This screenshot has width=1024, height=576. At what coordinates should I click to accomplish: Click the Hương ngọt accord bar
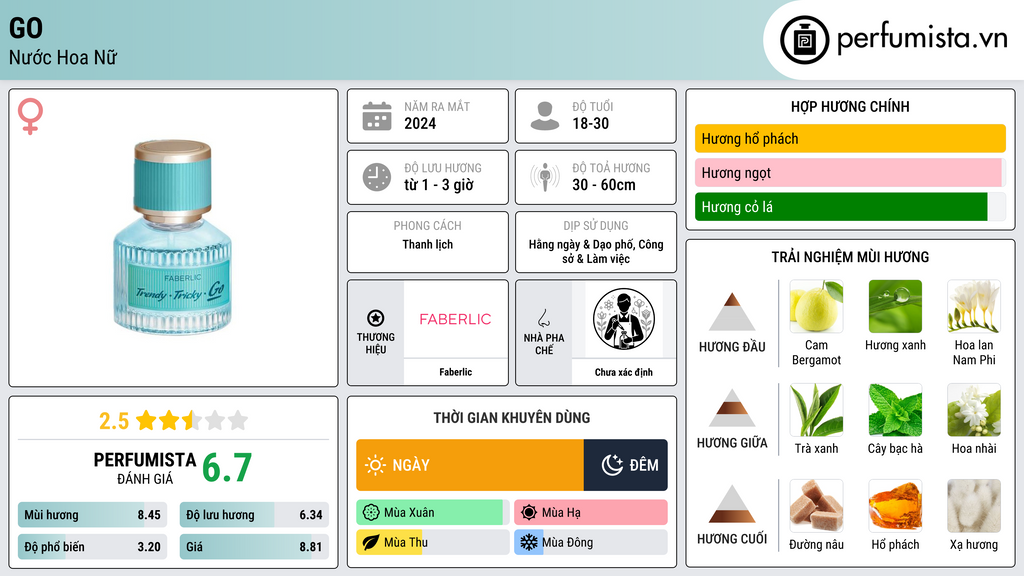pyautogui.click(x=850, y=172)
